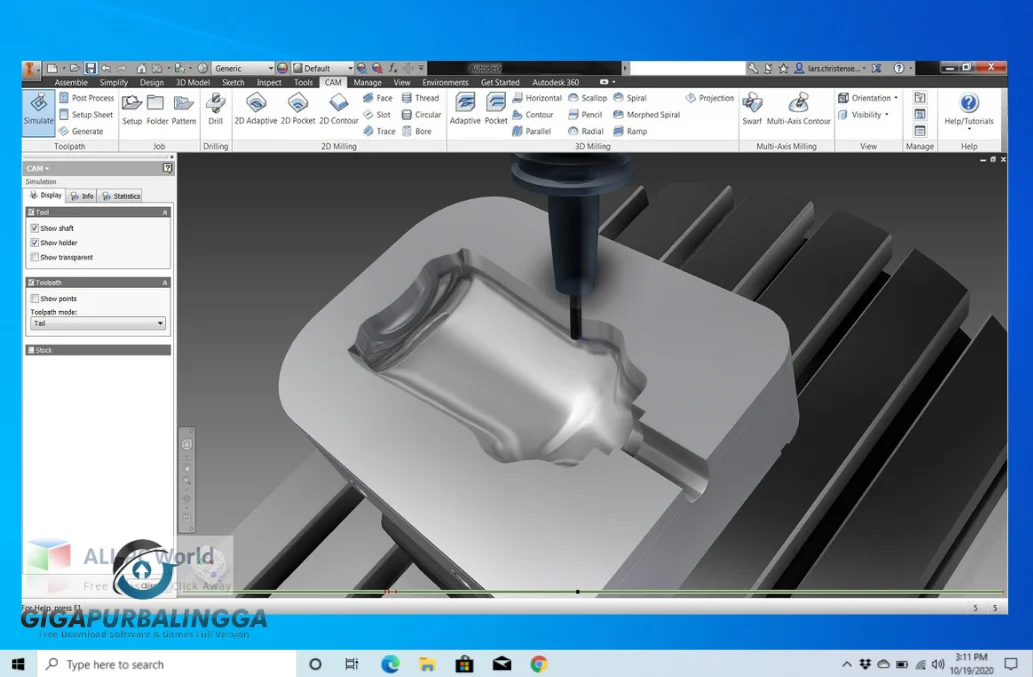Collapse the Tool section in the Display panel
Screen dimensions: 1033x677
point(165,211)
